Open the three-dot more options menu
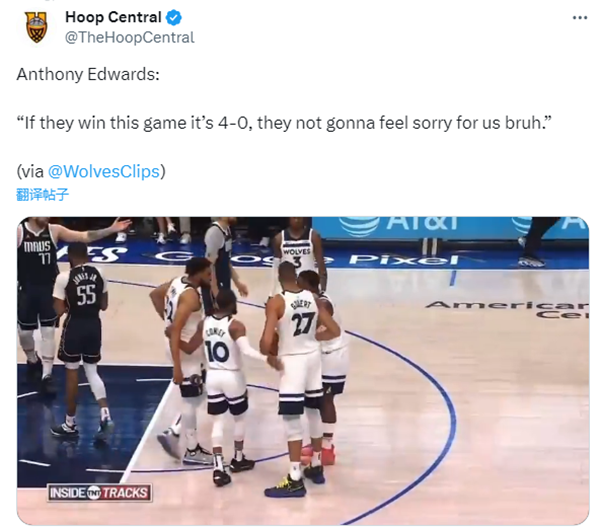This screenshot has height=527, width=600. (x=580, y=18)
